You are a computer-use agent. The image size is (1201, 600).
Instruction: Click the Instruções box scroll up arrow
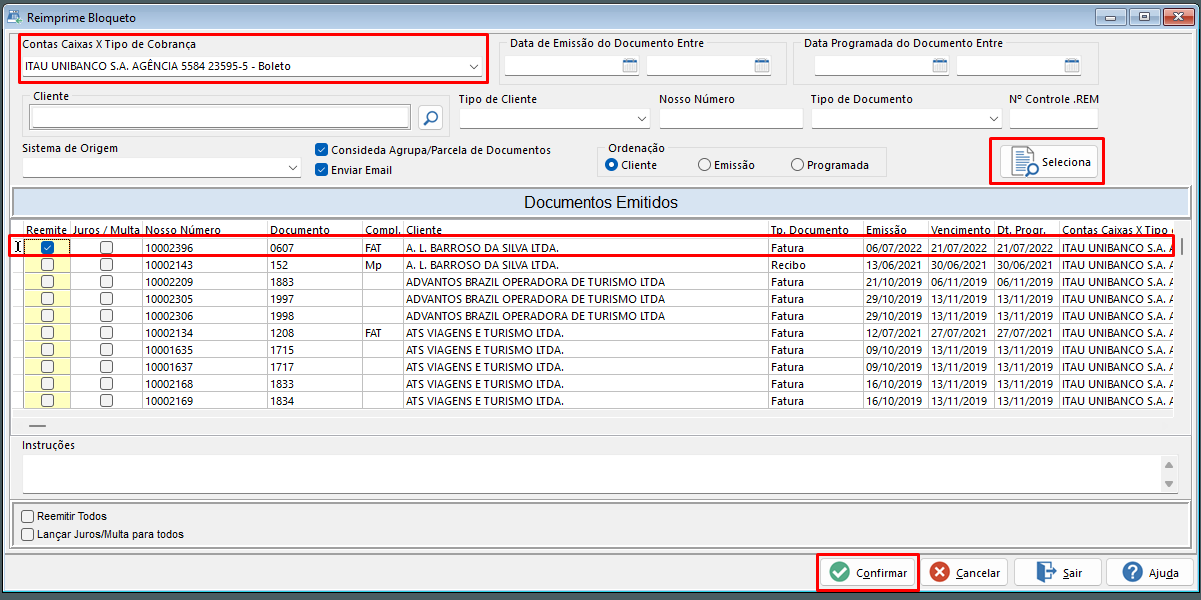pyautogui.click(x=1170, y=464)
